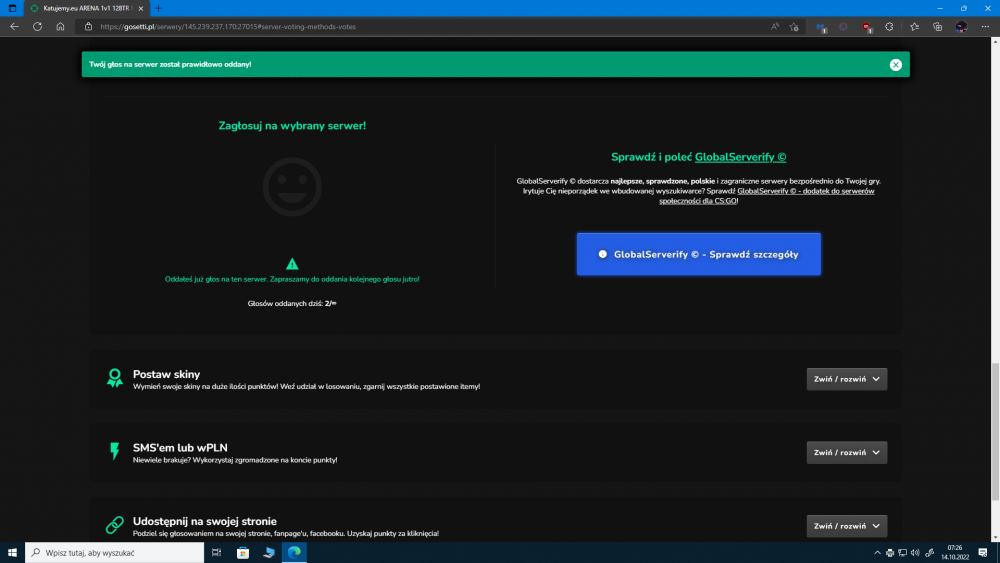1000x563 pixels.
Task: Close the Katujemy.eu ARENA tab
Action: (141, 8)
